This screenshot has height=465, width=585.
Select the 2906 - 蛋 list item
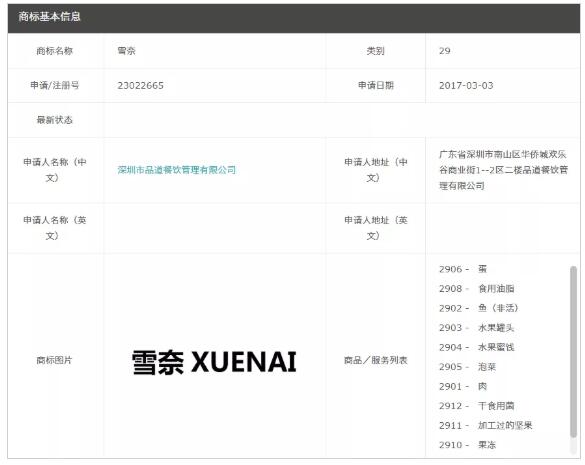(463, 269)
